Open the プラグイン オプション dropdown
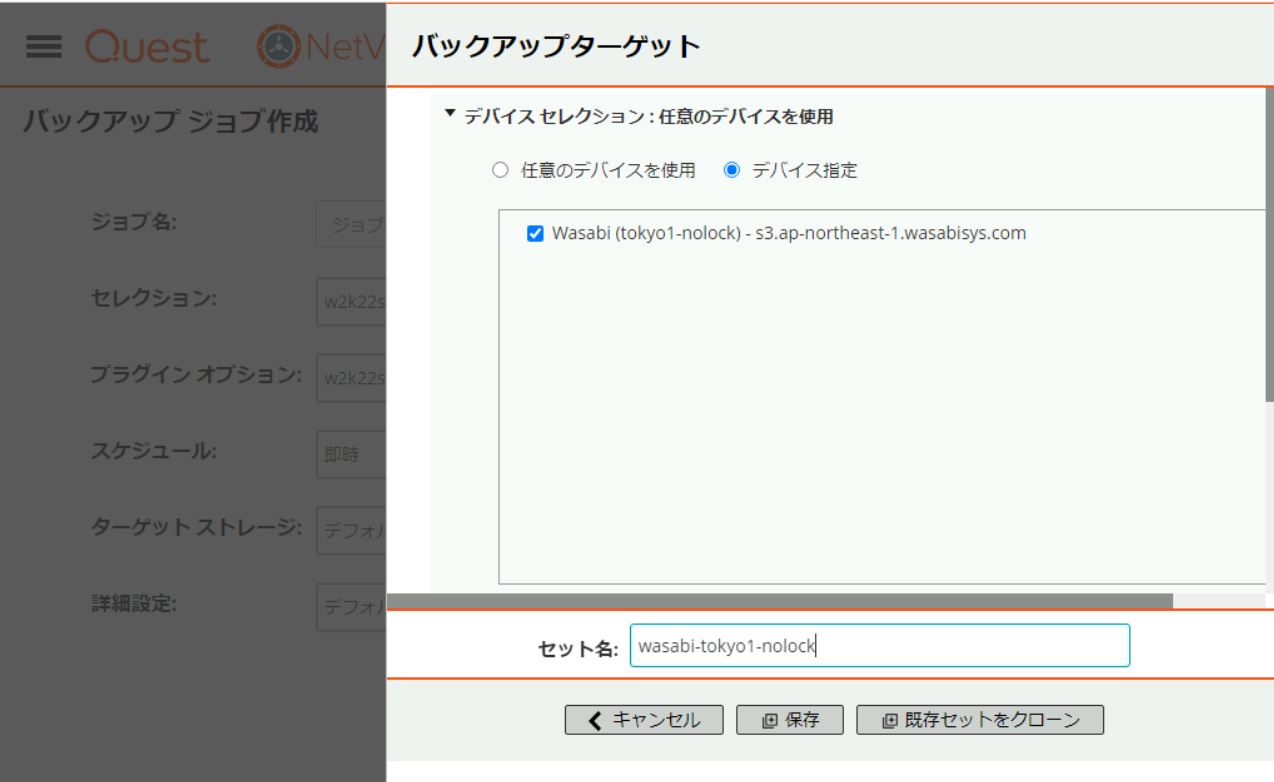This screenshot has width=1274, height=782. click(351, 378)
